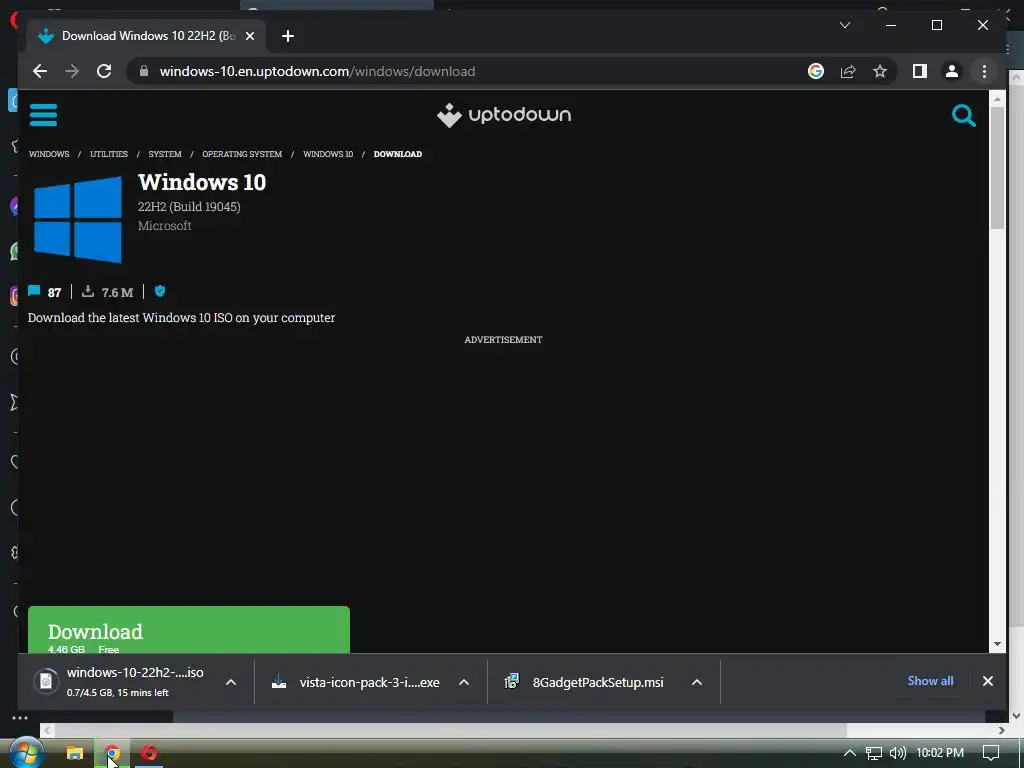Click the Windows 10 title heading
The width and height of the screenshot is (1024, 768).
[x=202, y=182]
